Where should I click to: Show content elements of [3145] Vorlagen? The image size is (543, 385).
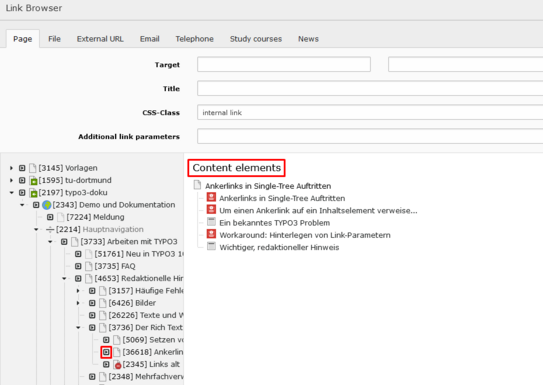[22, 168]
